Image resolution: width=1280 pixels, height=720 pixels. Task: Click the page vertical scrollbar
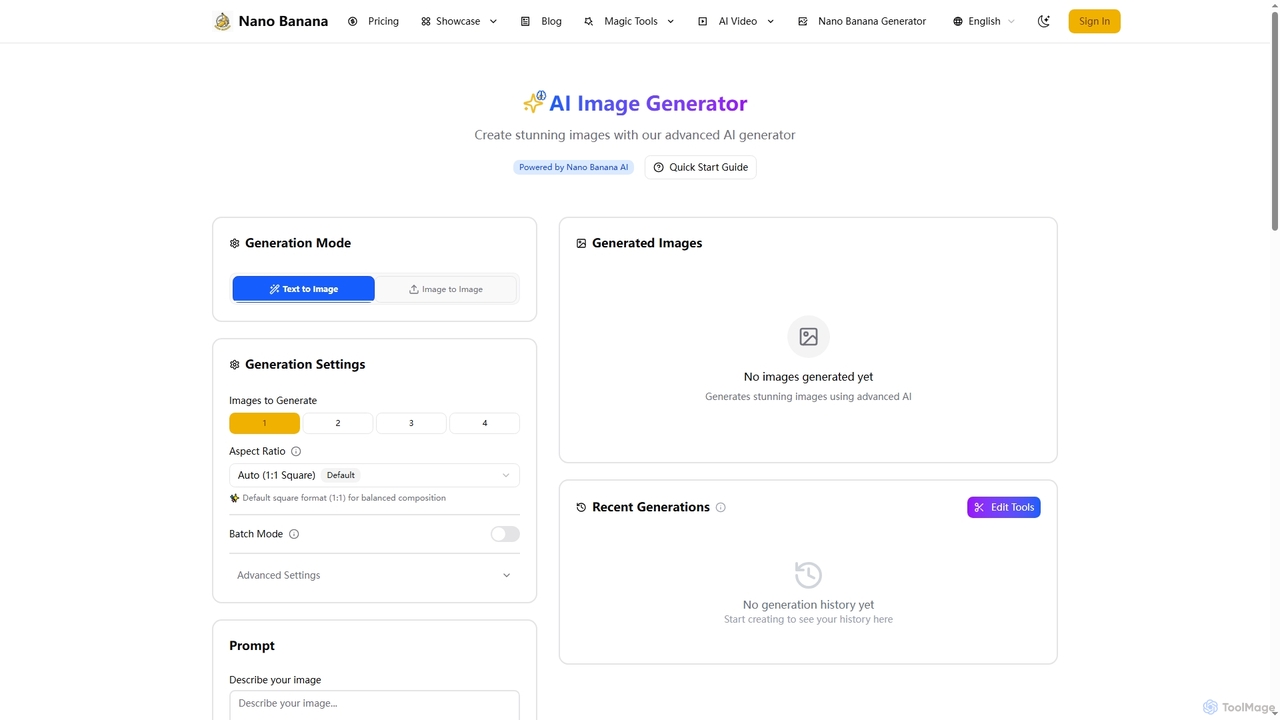click(x=1273, y=120)
